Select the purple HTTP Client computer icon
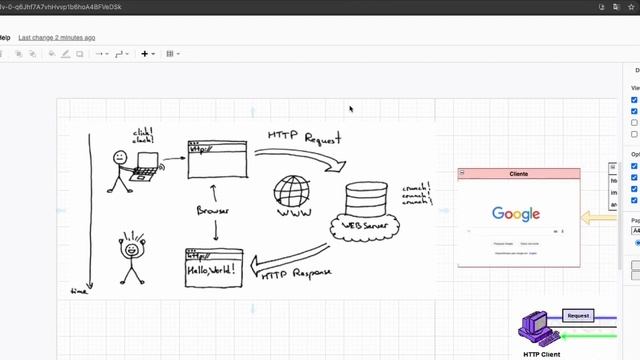Screen dimensions: 640x360 [x=539, y=329]
